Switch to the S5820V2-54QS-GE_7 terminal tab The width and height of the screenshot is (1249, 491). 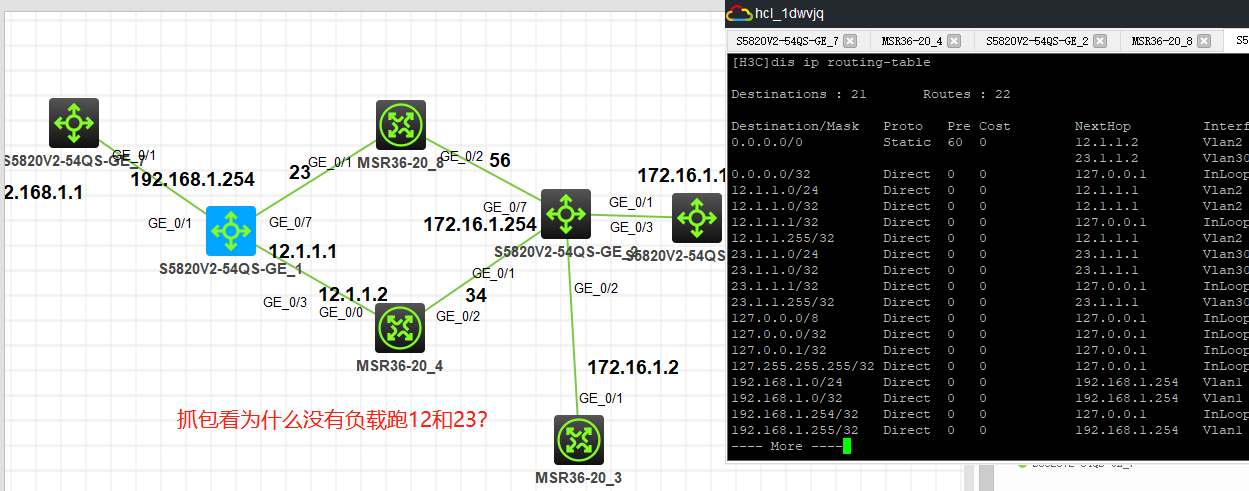click(788, 41)
